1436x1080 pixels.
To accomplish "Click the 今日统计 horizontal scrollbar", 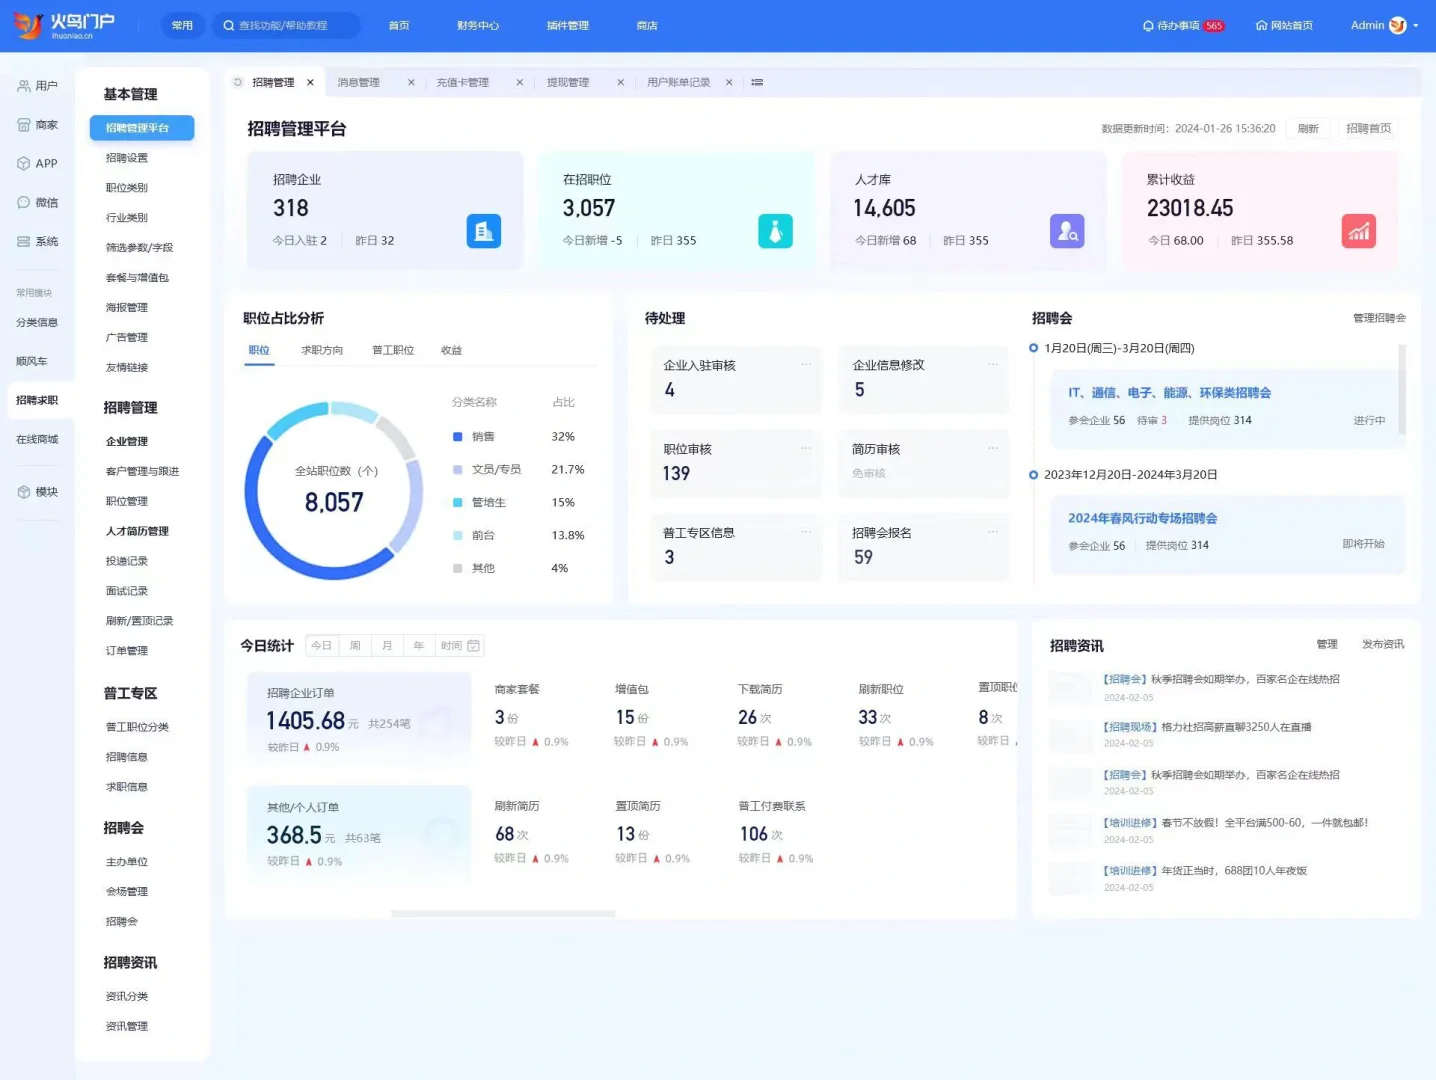I will (503, 913).
